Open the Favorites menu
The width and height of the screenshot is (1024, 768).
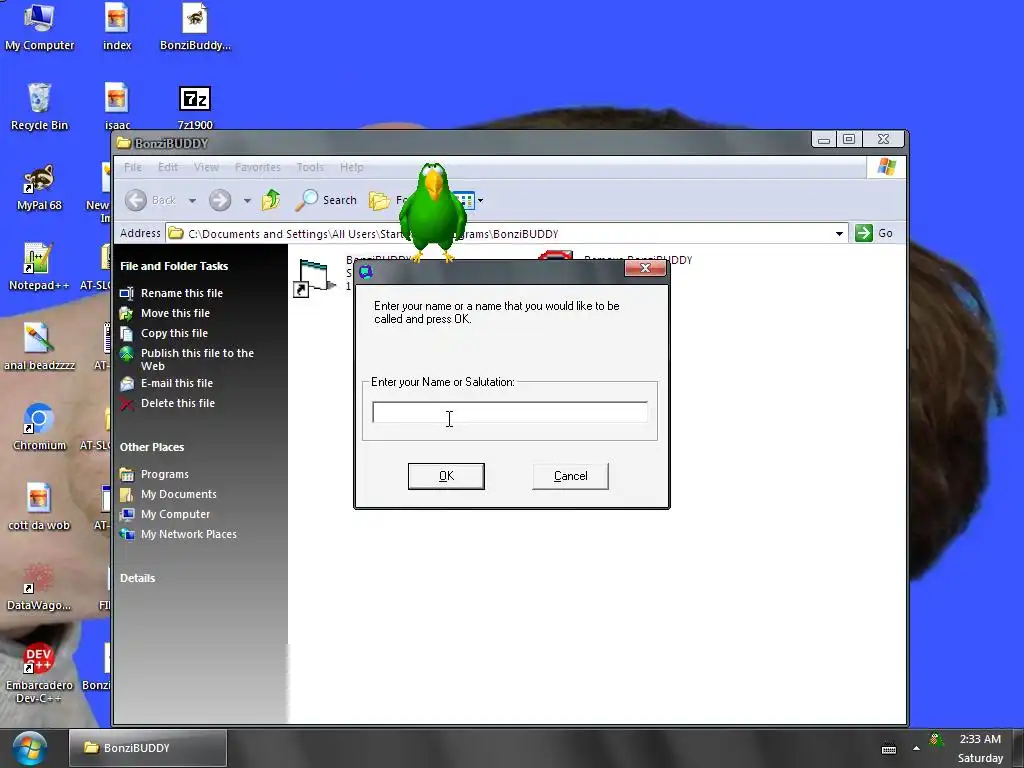click(257, 167)
